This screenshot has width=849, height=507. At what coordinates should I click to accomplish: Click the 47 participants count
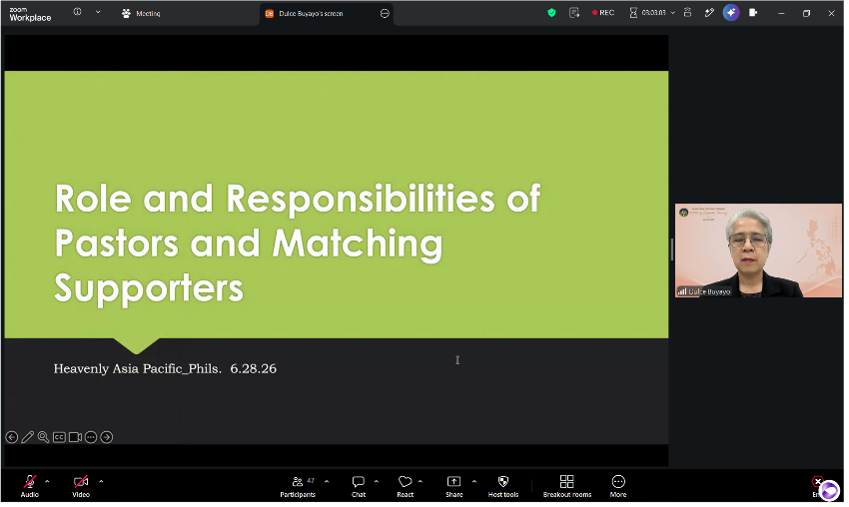(312, 483)
